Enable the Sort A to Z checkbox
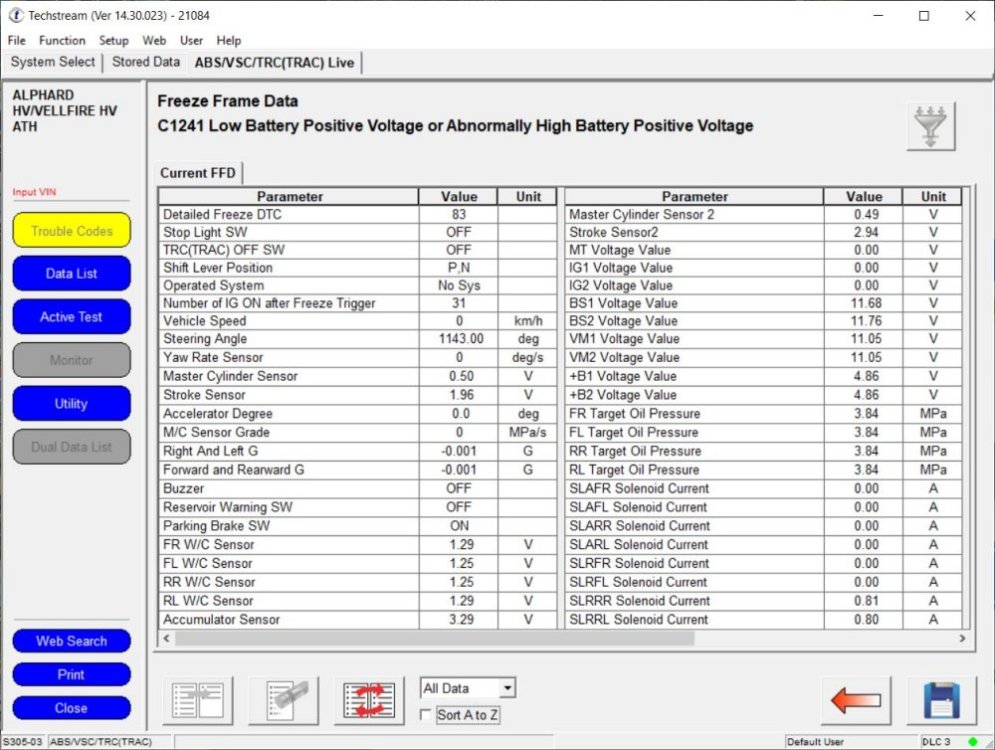Image resolution: width=995 pixels, height=750 pixels. (425, 715)
